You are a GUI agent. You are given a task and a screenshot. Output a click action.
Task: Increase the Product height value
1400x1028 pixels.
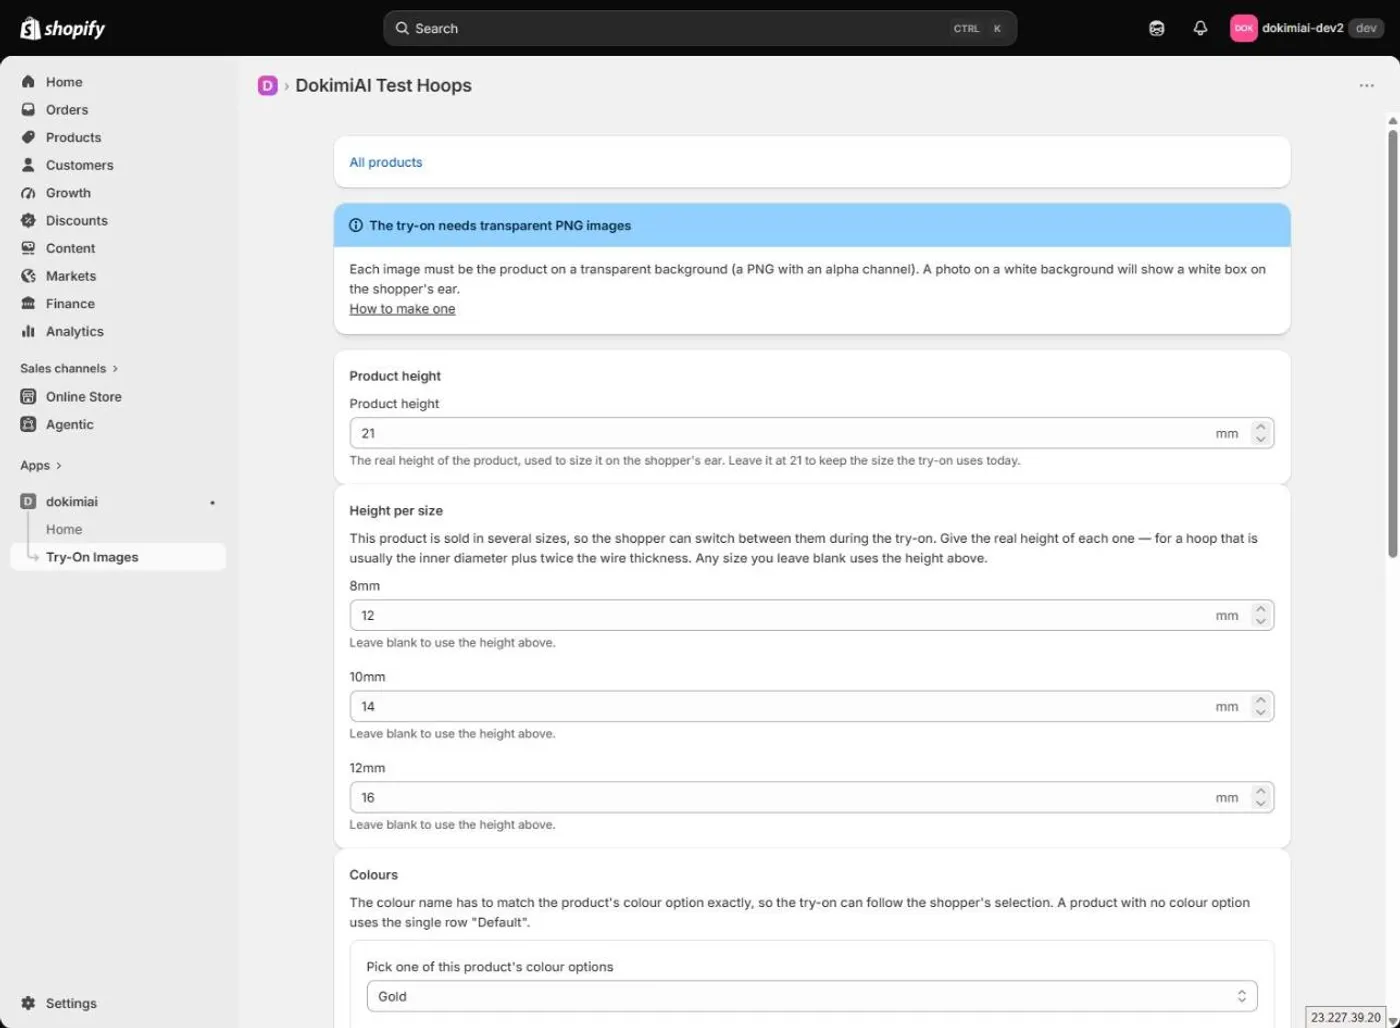coord(1261,427)
